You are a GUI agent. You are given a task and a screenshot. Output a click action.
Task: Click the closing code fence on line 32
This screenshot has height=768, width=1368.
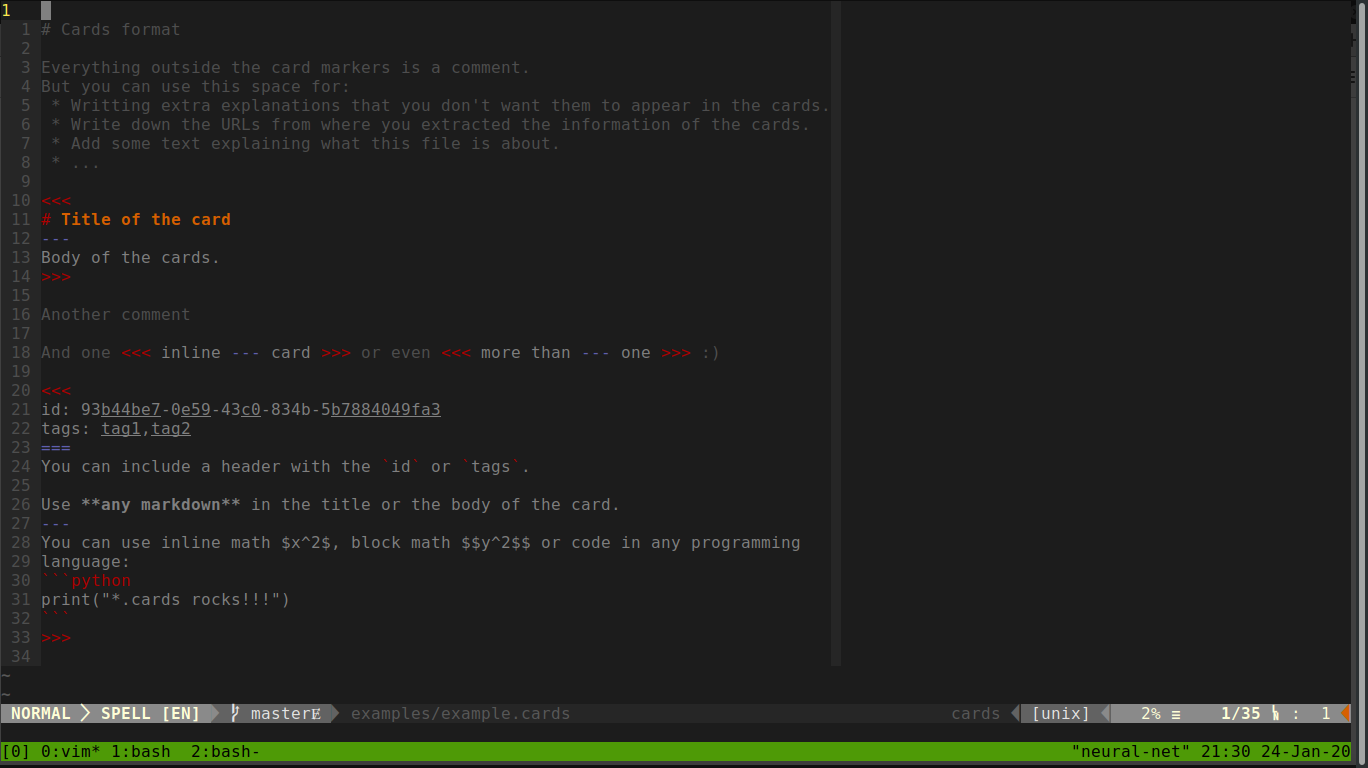click(x=56, y=618)
